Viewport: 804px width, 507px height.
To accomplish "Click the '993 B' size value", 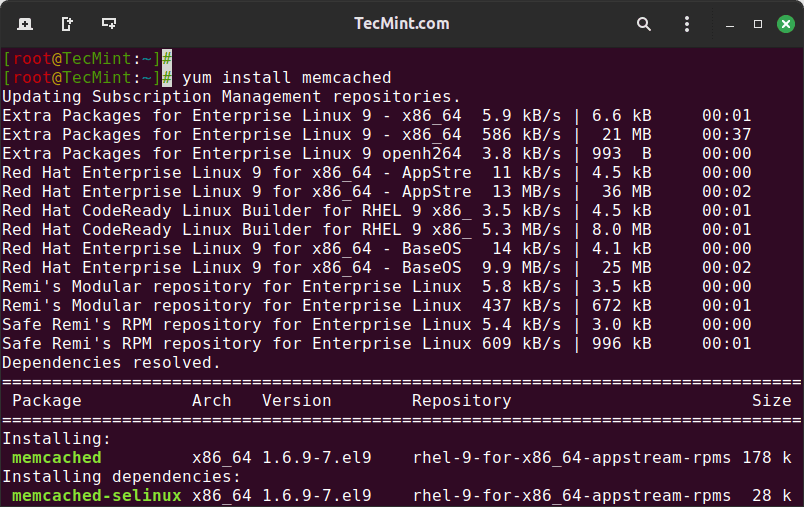I will click(621, 154).
